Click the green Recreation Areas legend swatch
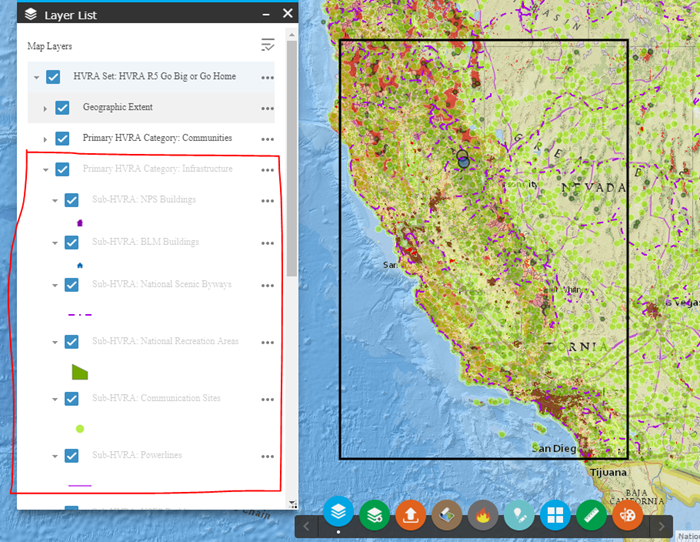Viewport: 700px width, 542px height. pos(80,372)
